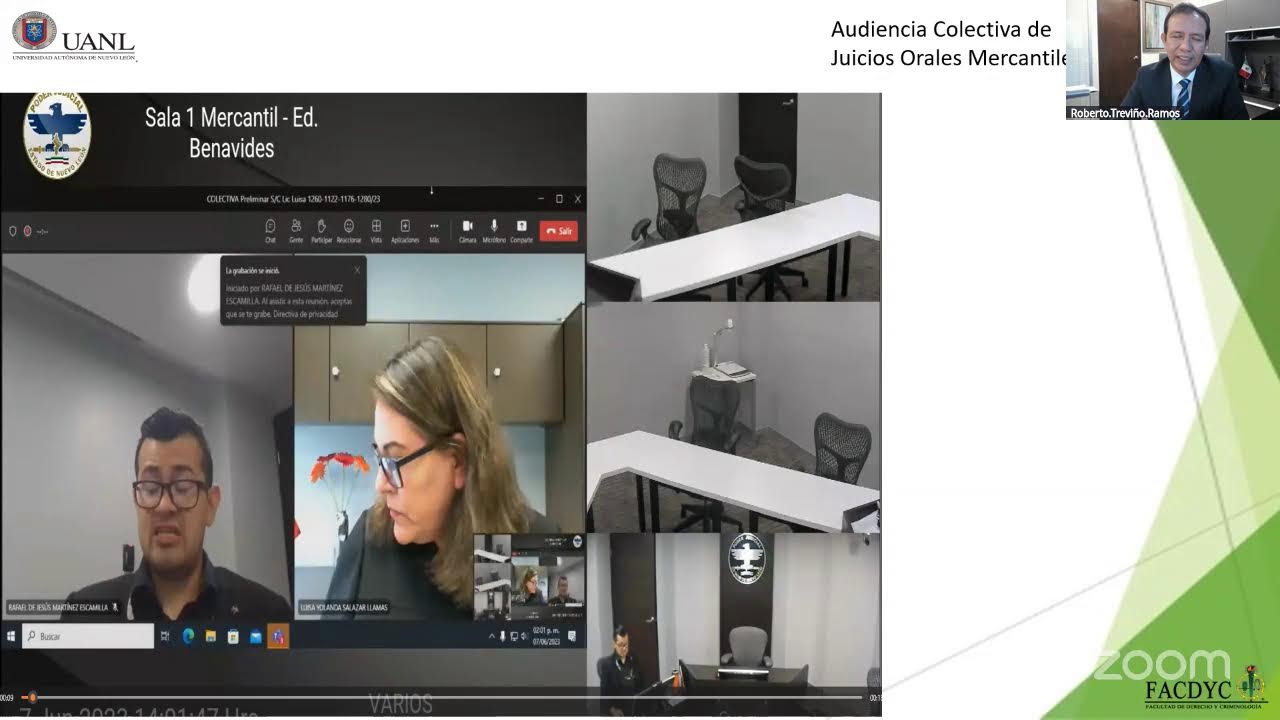
Task: Open the taskbar clock and date
Action: (544, 636)
